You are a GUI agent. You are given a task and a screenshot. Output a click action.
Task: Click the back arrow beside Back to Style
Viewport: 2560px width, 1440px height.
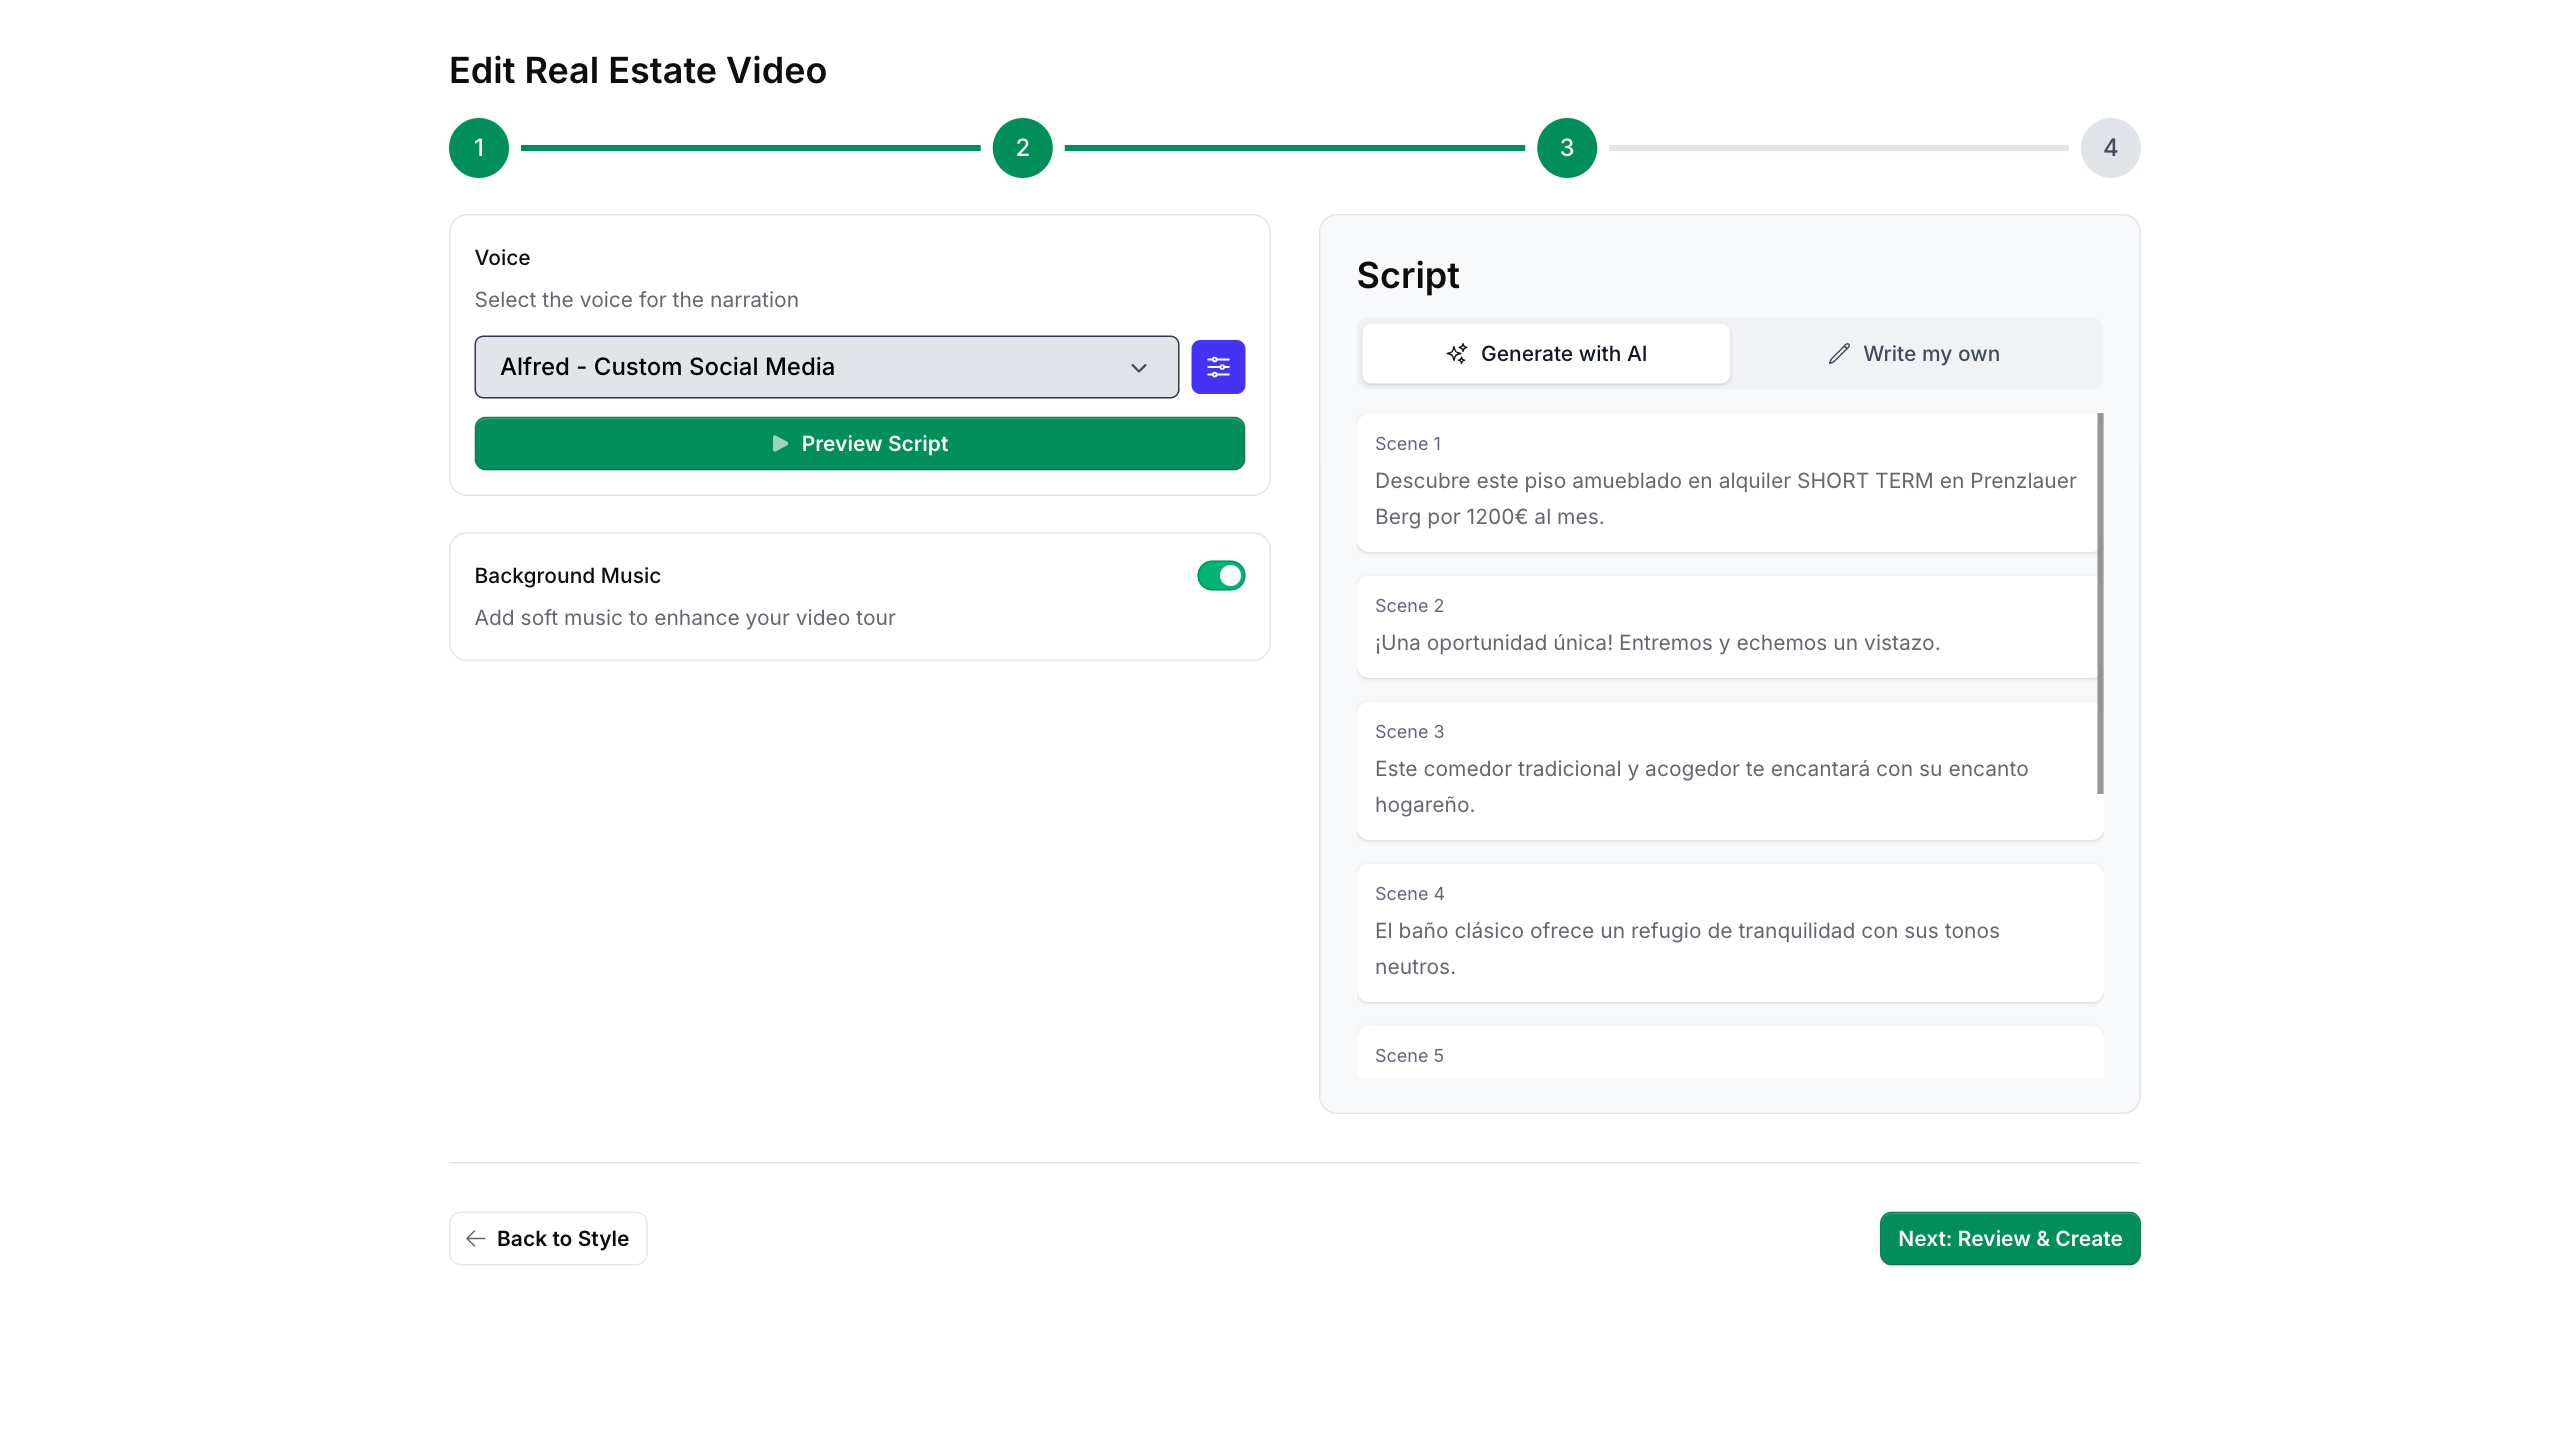476,1238
